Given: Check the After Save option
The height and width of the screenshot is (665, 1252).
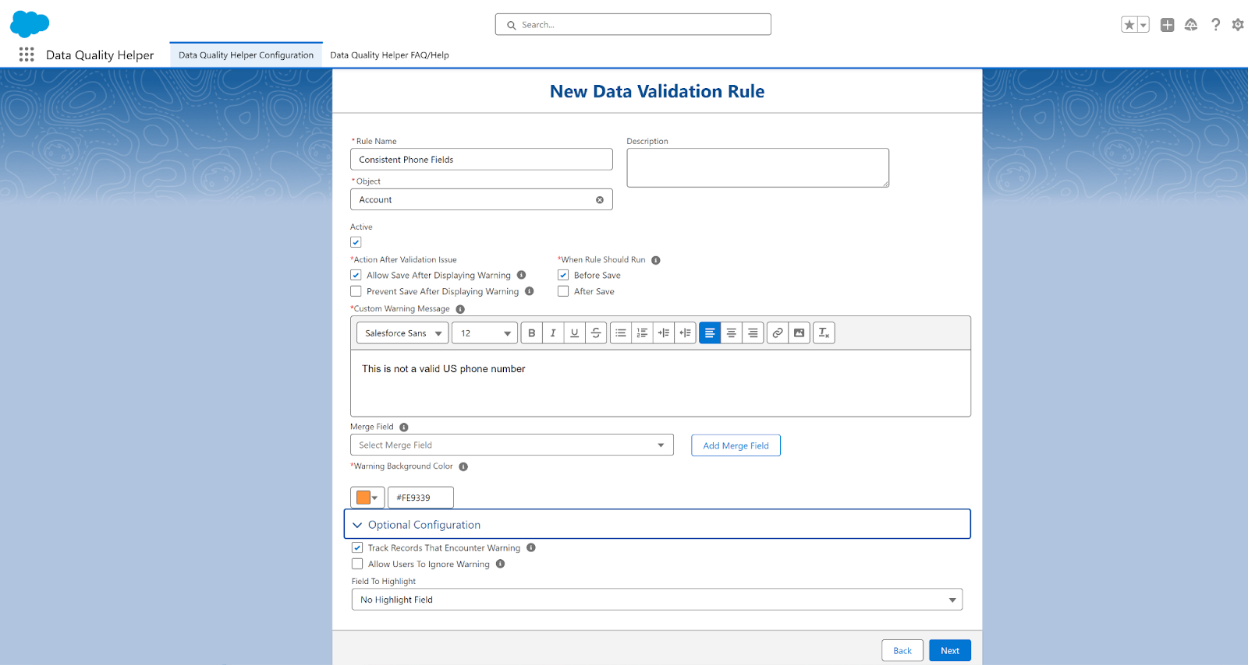Looking at the screenshot, I should pos(563,292).
